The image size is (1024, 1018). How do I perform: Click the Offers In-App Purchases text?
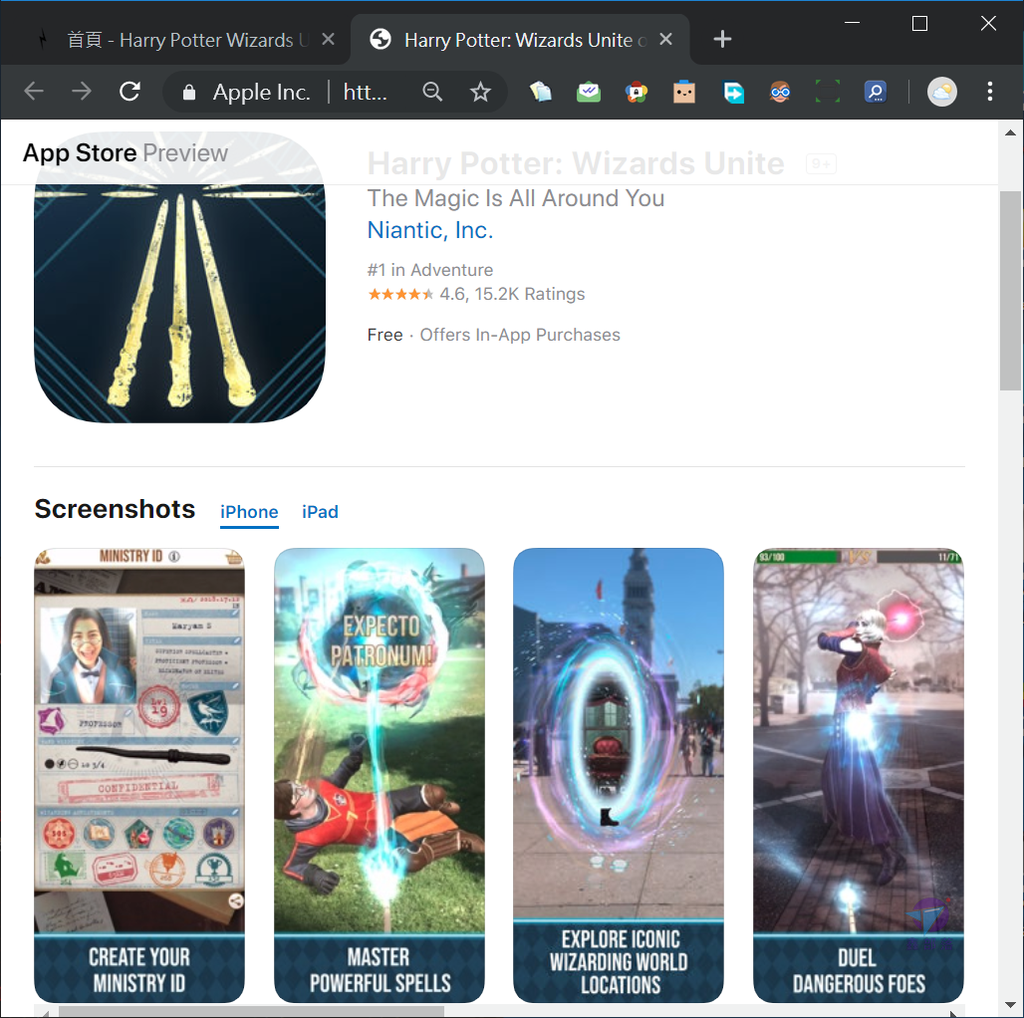520,335
